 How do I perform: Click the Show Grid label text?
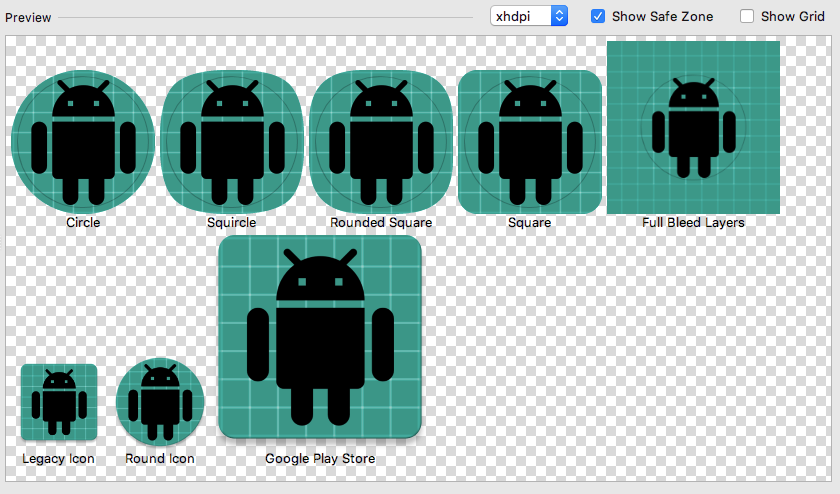792,17
